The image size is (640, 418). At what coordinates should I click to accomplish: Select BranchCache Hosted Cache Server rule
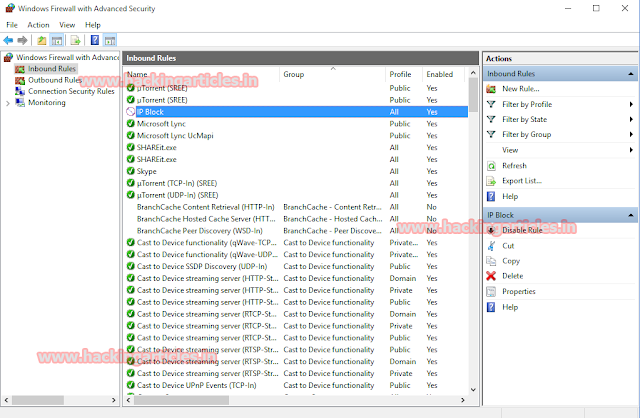297,219
